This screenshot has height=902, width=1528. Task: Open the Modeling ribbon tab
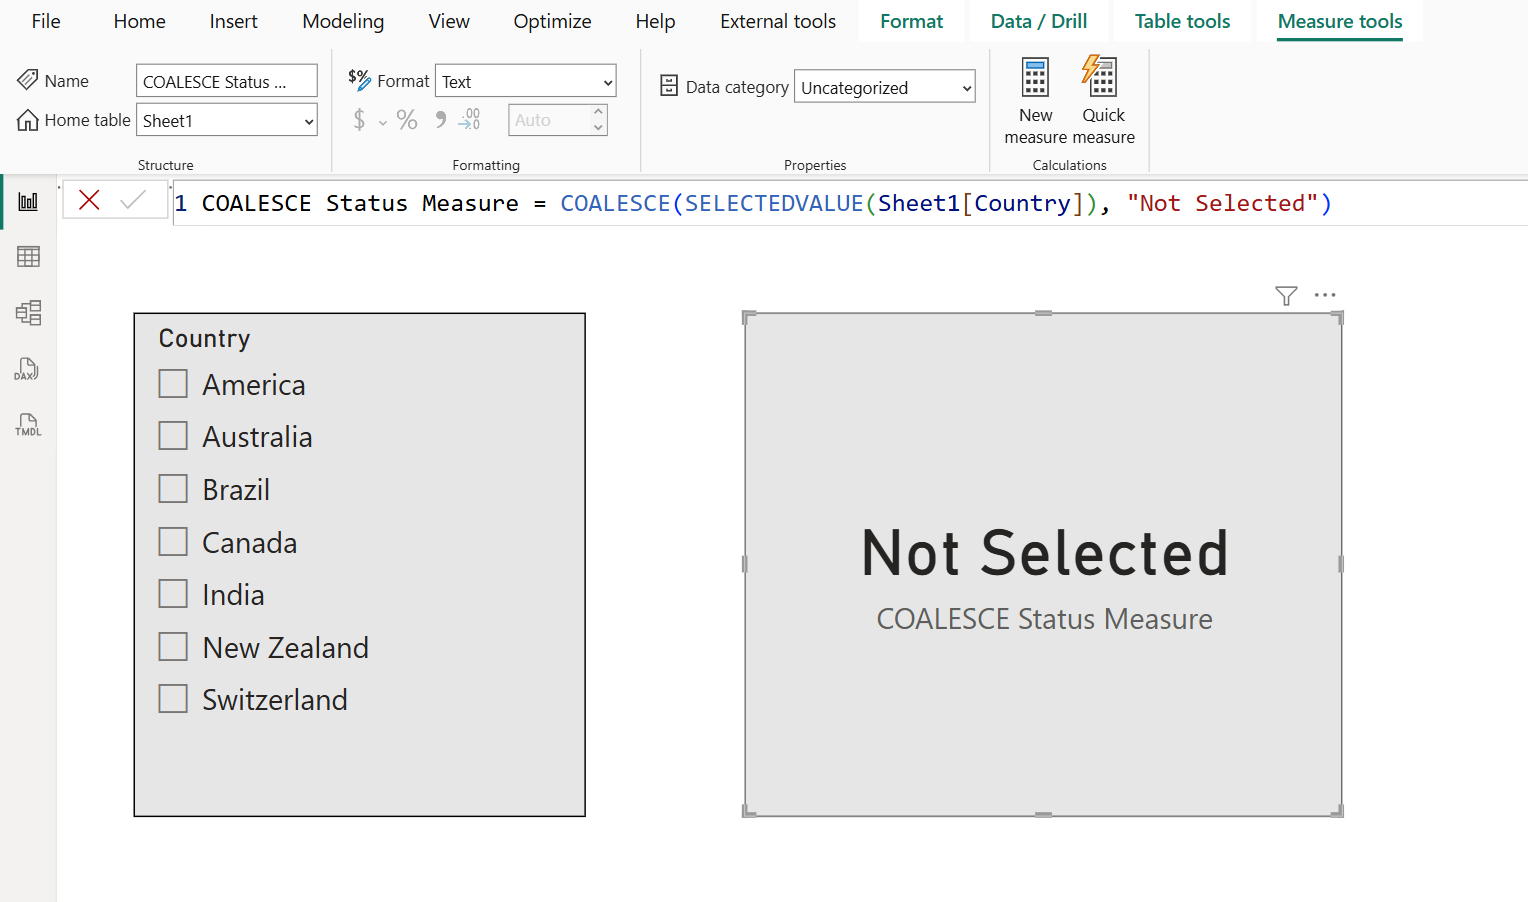342,21
